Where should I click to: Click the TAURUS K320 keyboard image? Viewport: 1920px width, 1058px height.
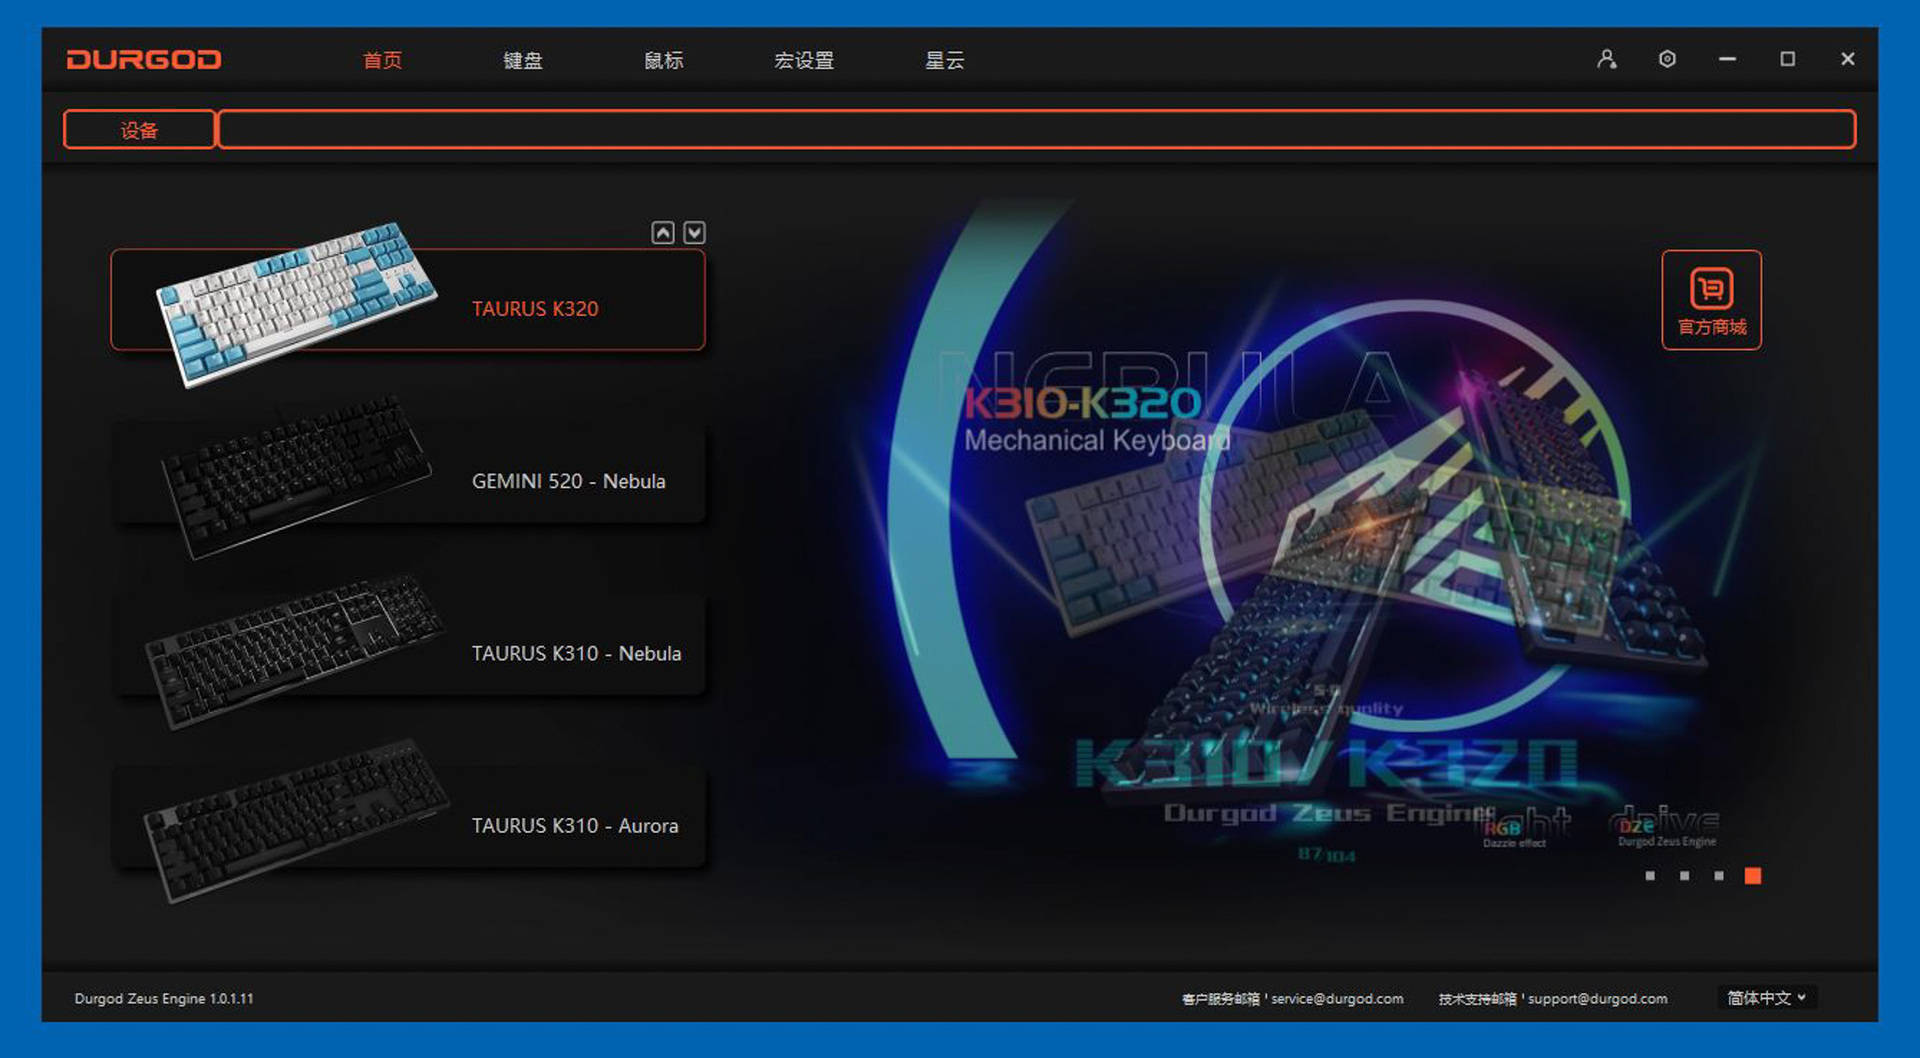297,303
